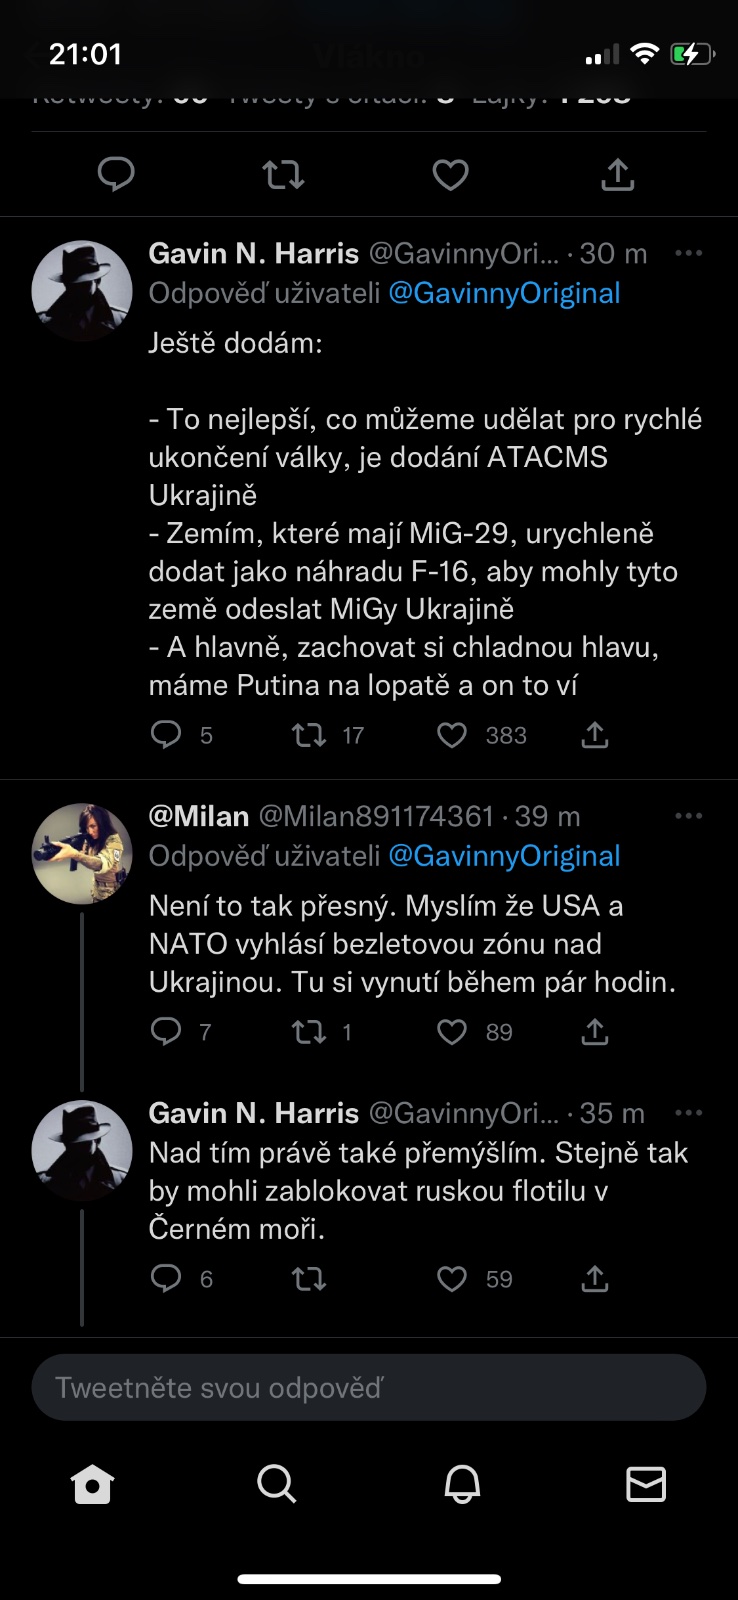This screenshot has height=1600, width=738.
Task: Retweet the ATACMS tweet with 17 retweets
Action: point(308,736)
